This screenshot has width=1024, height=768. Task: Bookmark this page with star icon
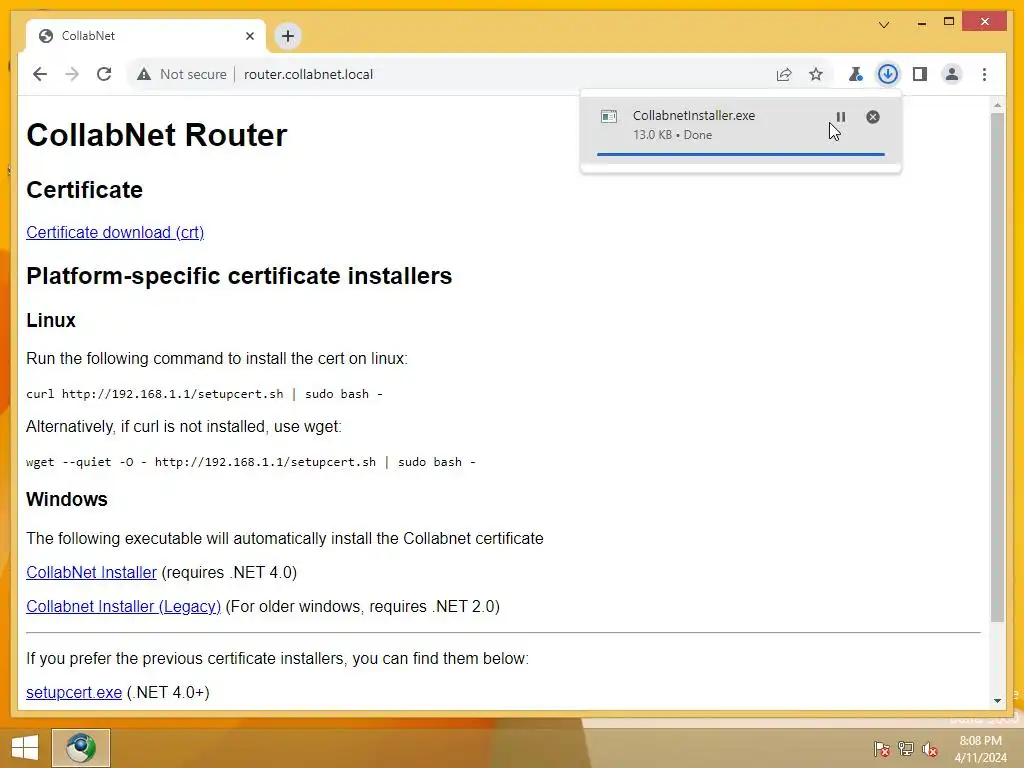pyautogui.click(x=816, y=74)
